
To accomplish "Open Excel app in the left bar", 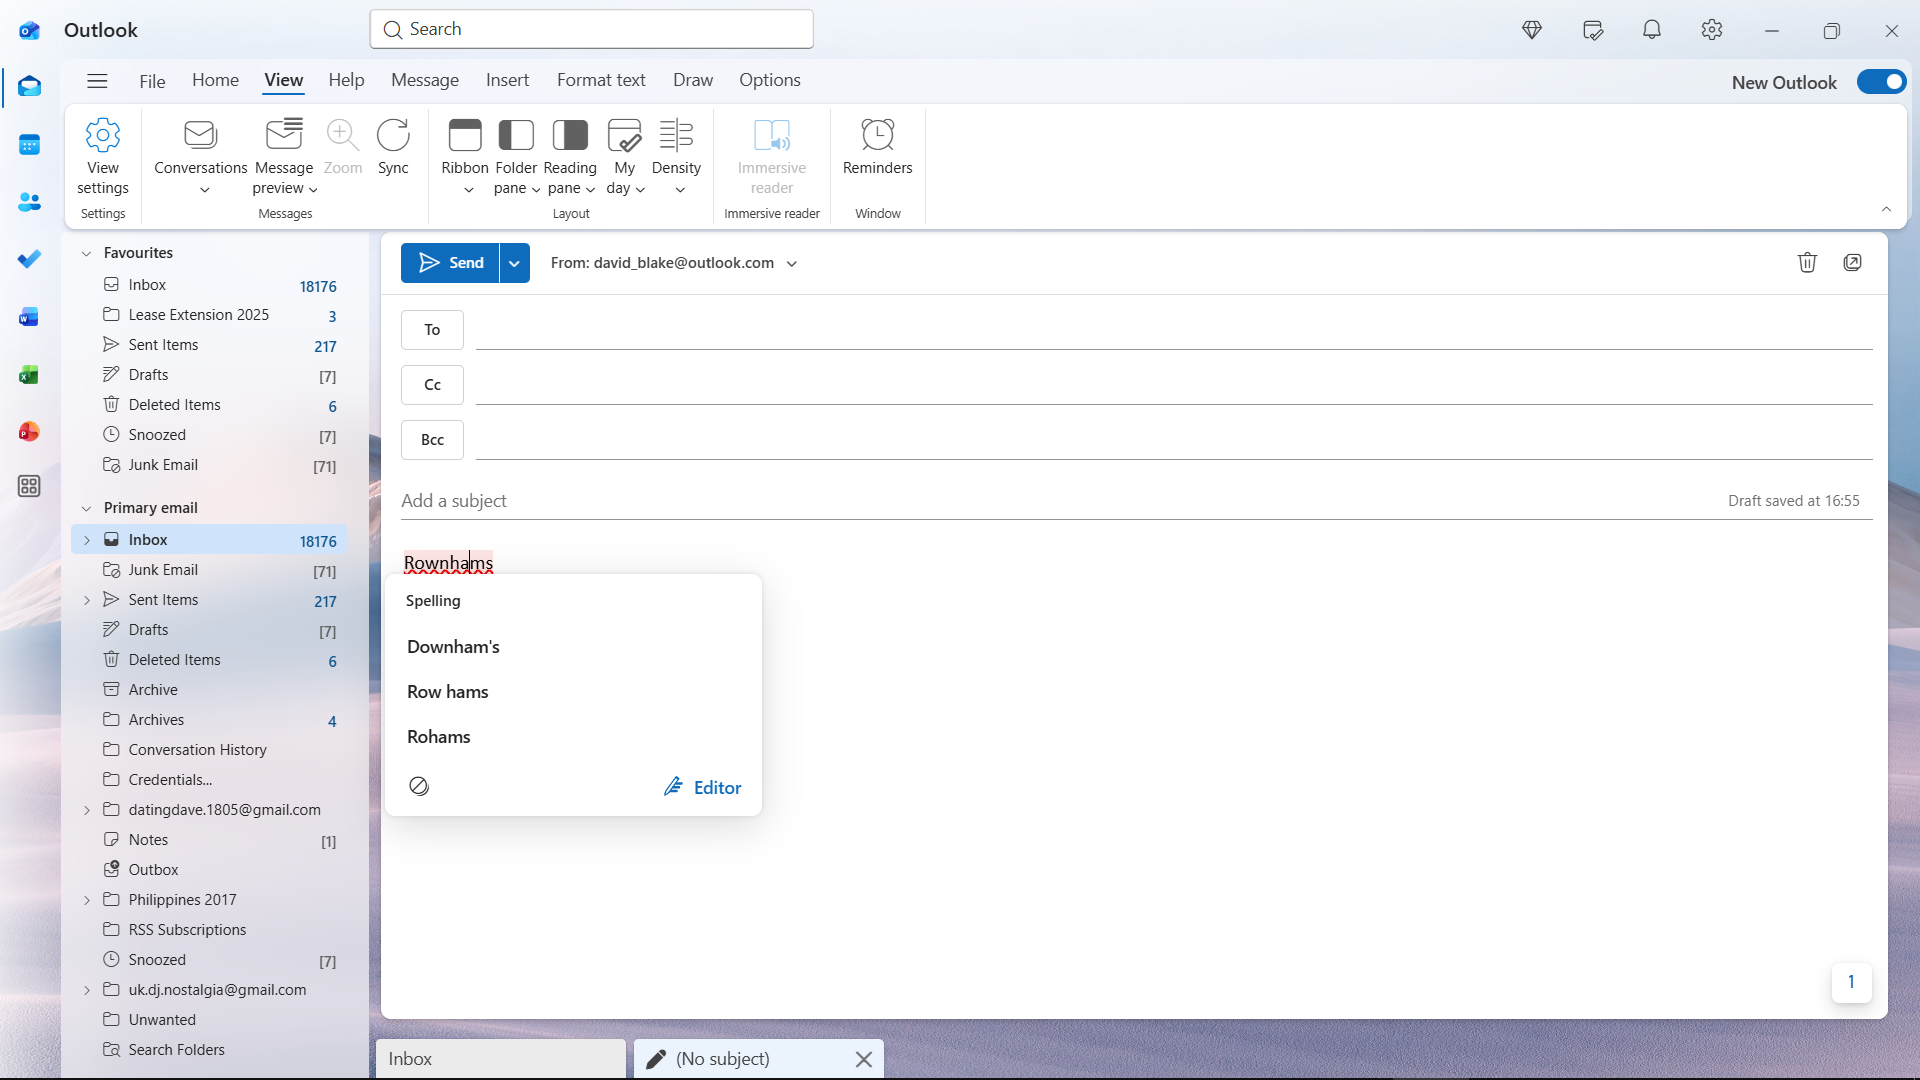I will (29, 374).
